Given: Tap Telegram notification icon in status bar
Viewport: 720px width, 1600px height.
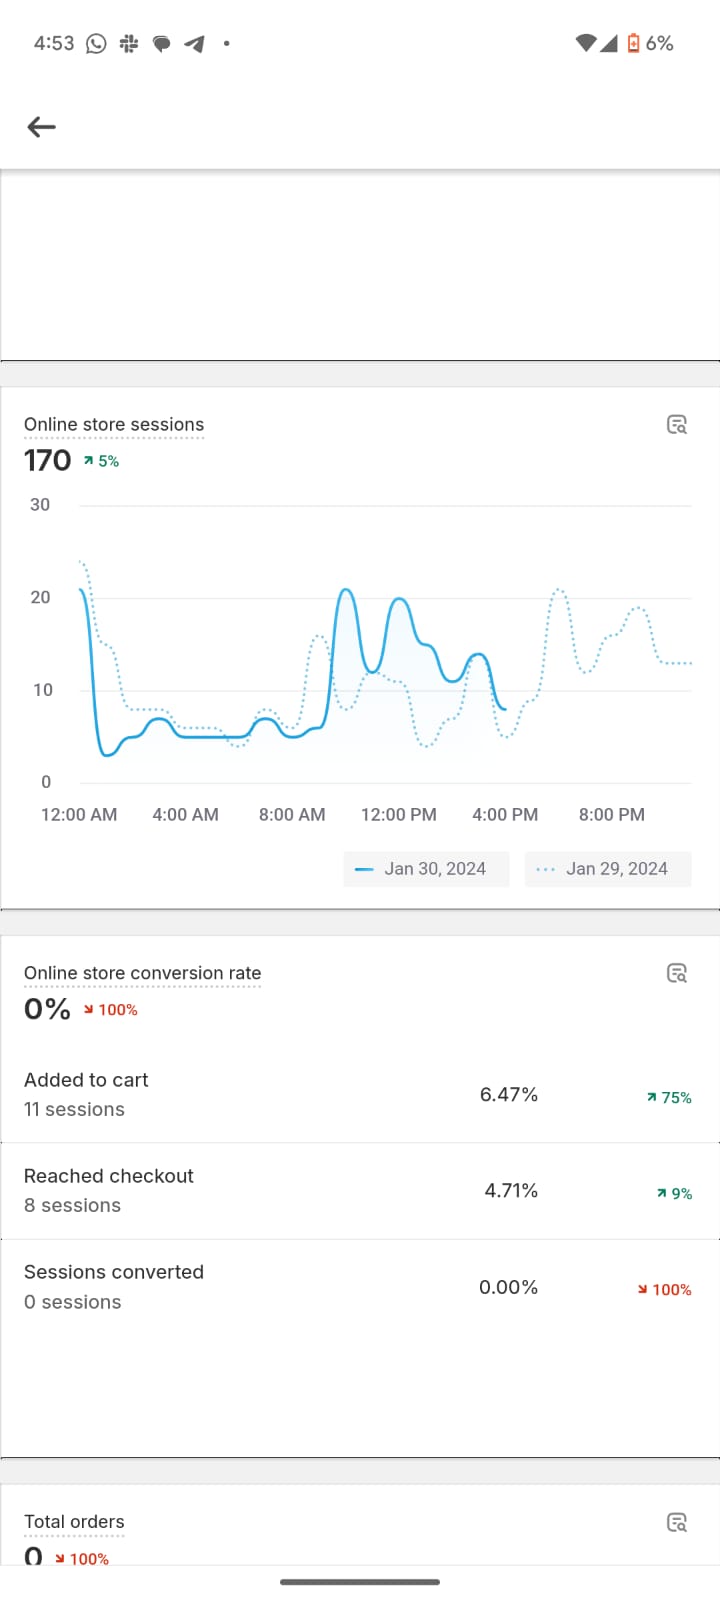Looking at the screenshot, I should tap(194, 43).
